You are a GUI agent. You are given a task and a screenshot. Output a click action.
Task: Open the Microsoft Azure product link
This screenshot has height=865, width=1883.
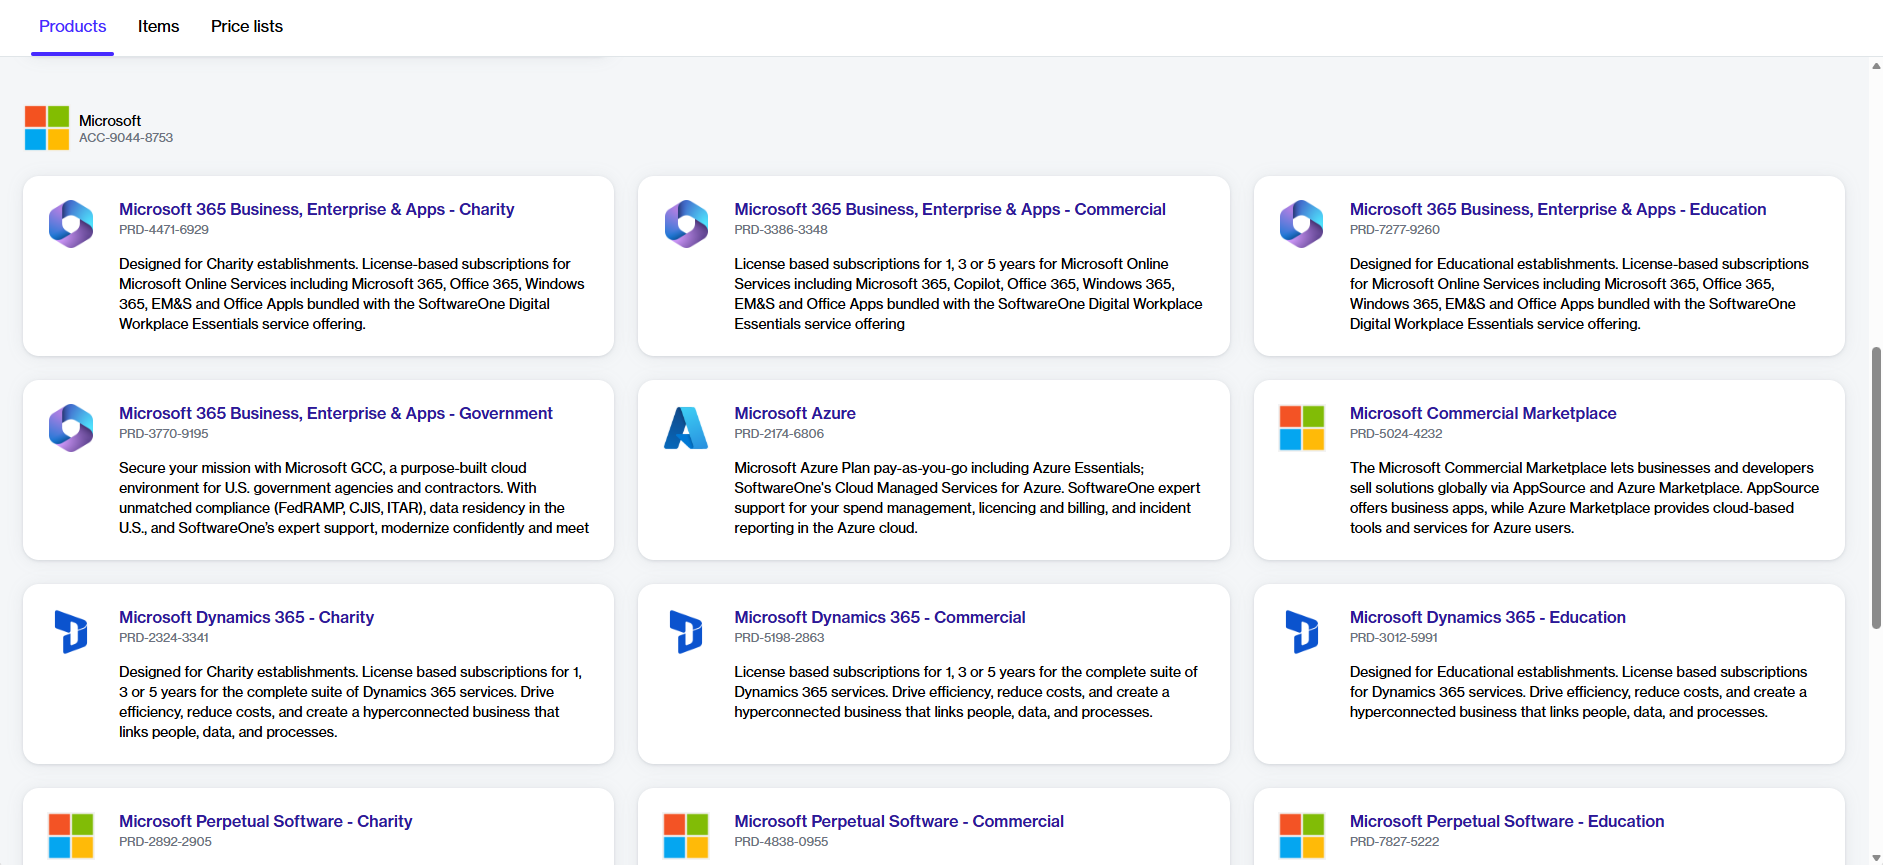(x=795, y=413)
